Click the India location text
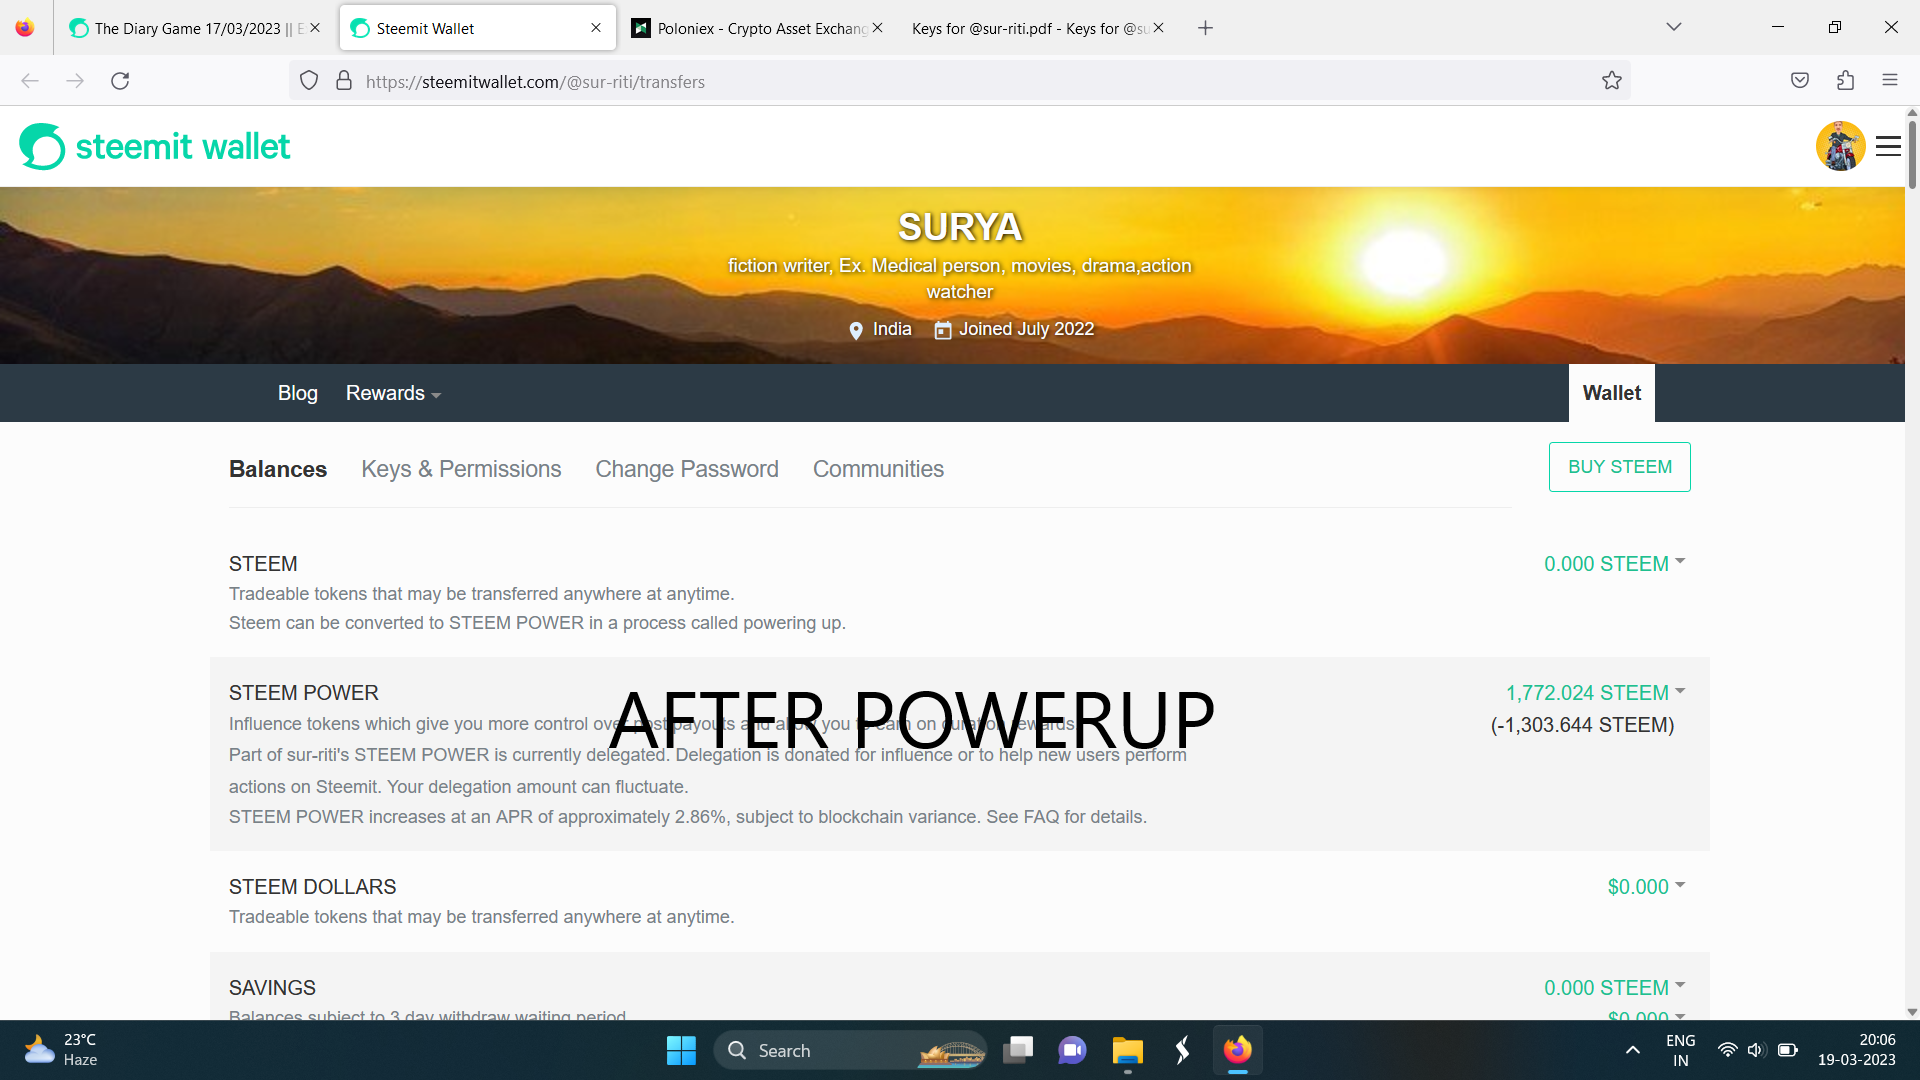 point(892,329)
